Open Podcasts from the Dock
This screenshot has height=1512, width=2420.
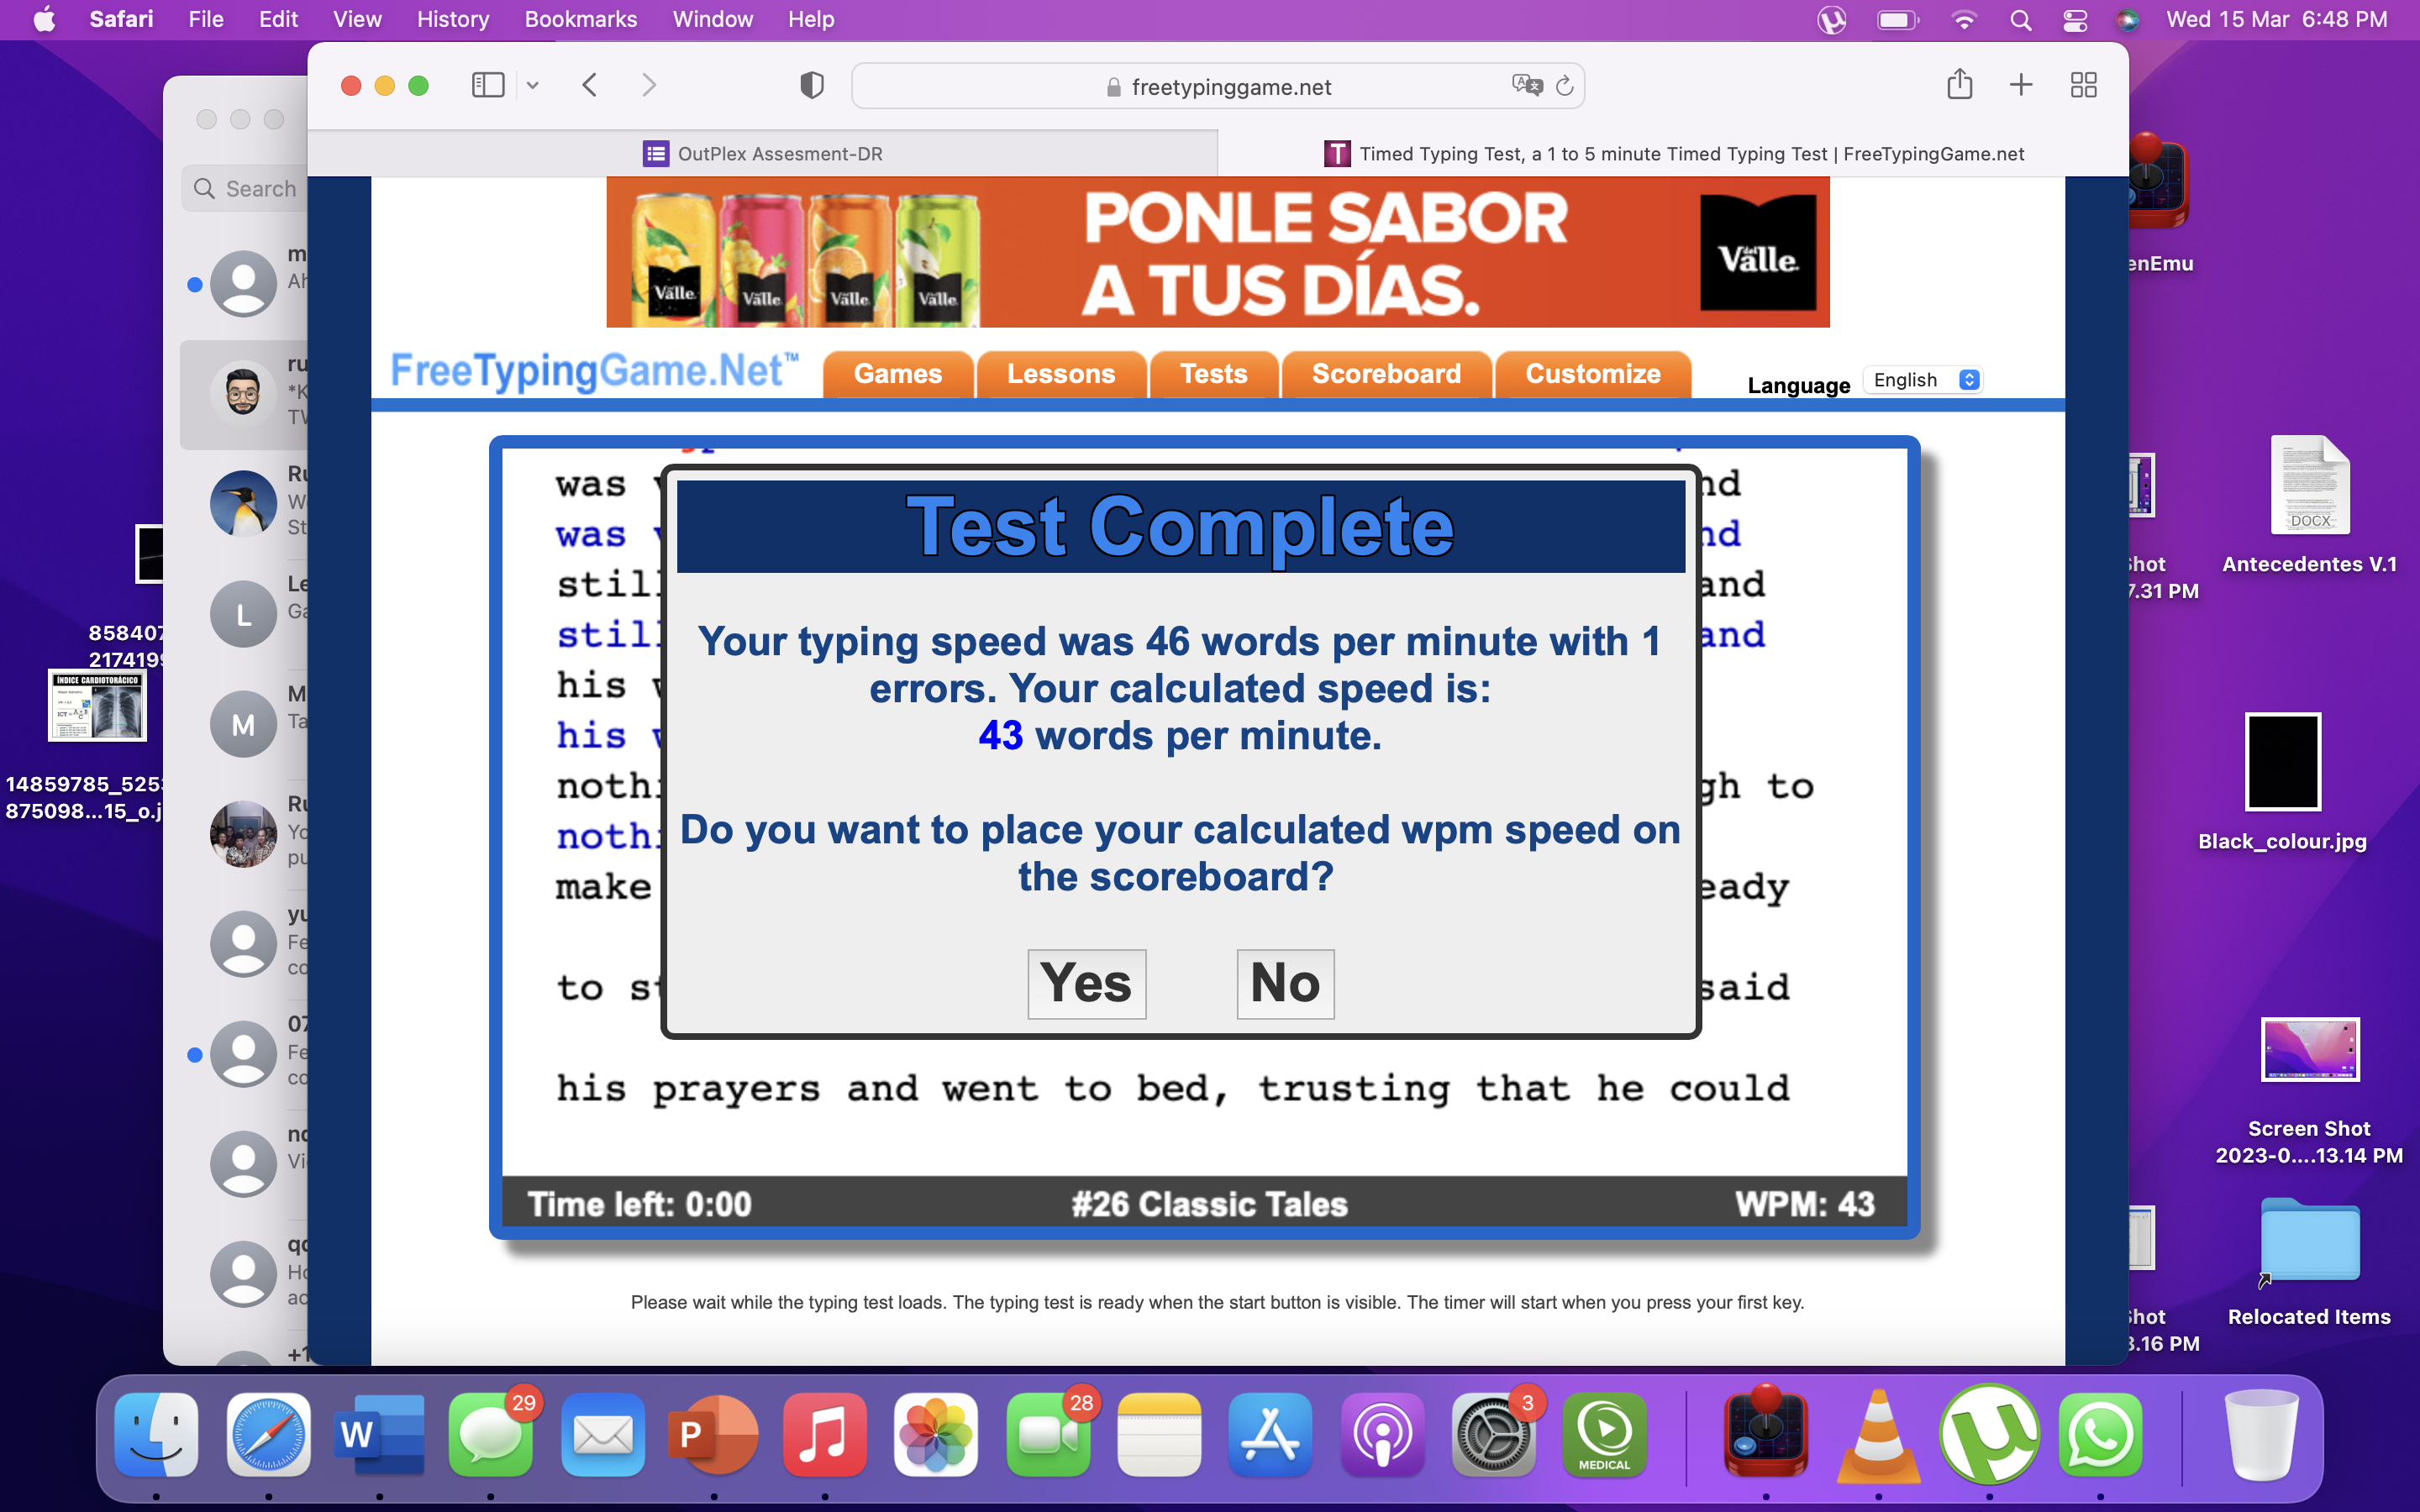click(1382, 1434)
